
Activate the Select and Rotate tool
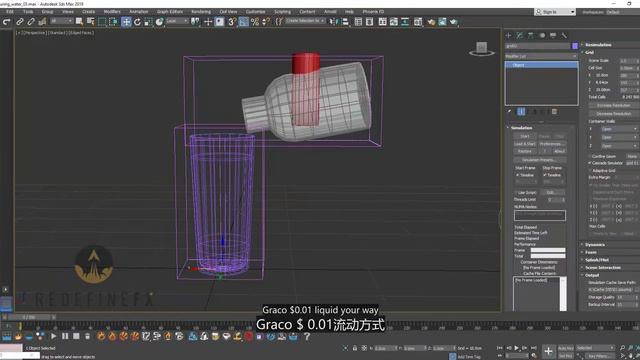[x=137, y=22]
